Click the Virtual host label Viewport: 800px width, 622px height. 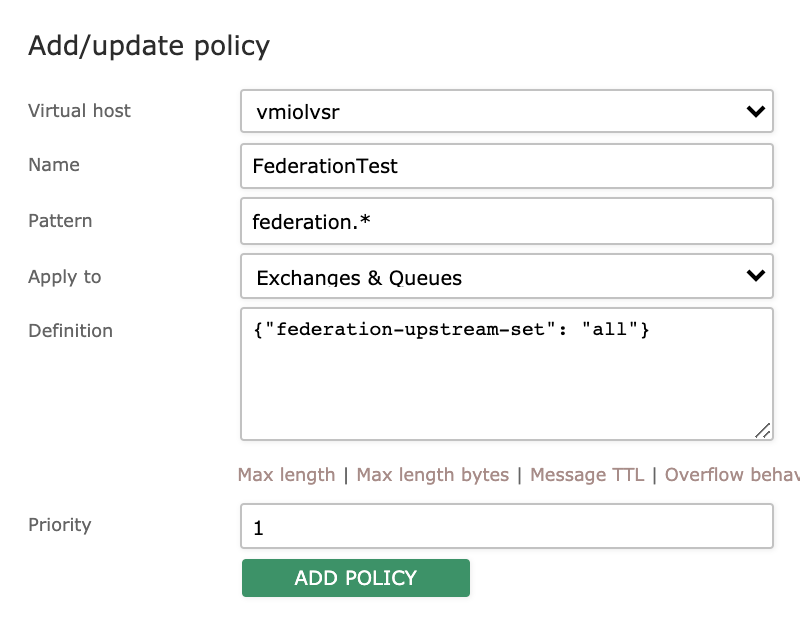tap(79, 111)
